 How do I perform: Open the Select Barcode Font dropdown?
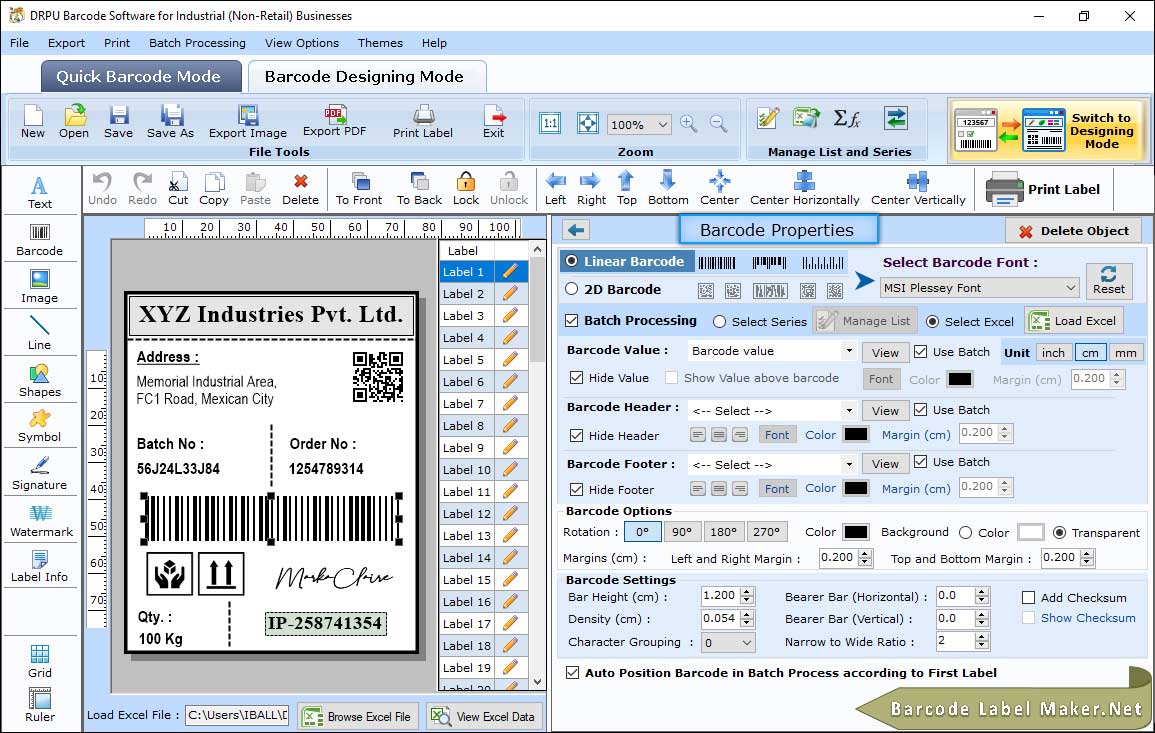[x=980, y=288]
